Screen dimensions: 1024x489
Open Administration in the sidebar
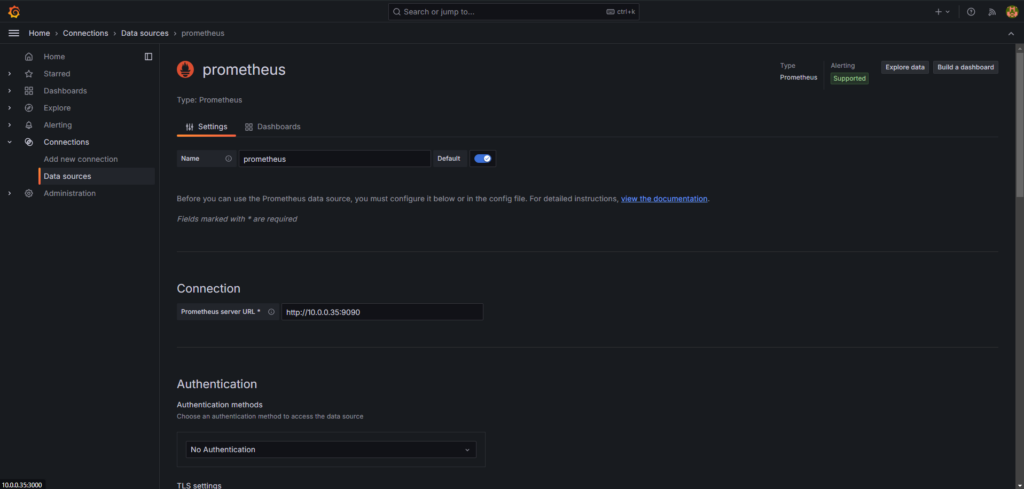pyautogui.click(x=69, y=193)
